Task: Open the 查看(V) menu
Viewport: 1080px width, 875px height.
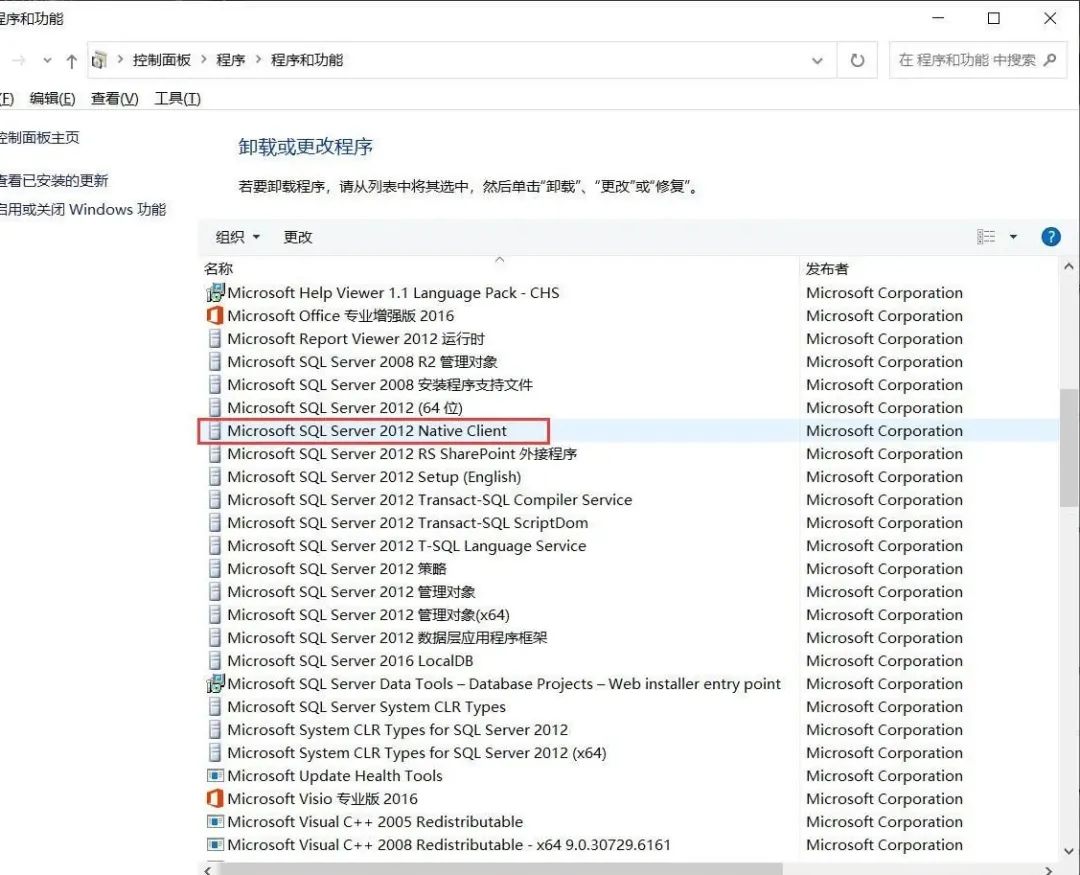Action: 114,98
